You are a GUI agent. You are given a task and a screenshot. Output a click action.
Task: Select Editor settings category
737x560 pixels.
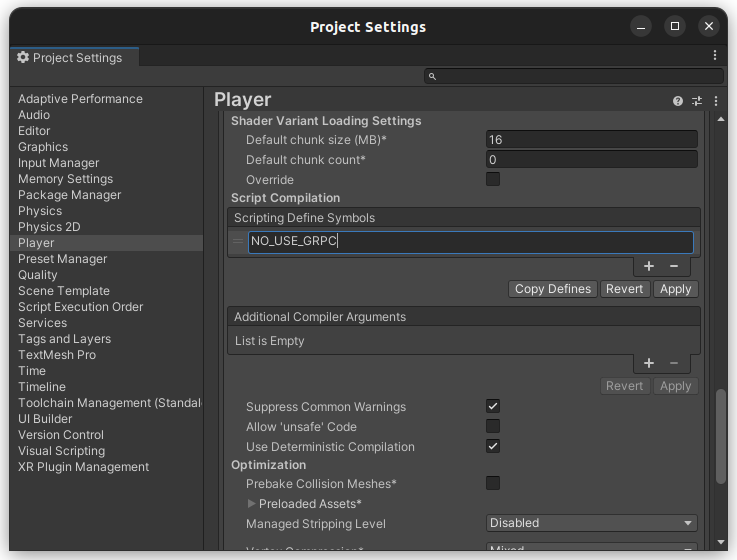click(34, 131)
